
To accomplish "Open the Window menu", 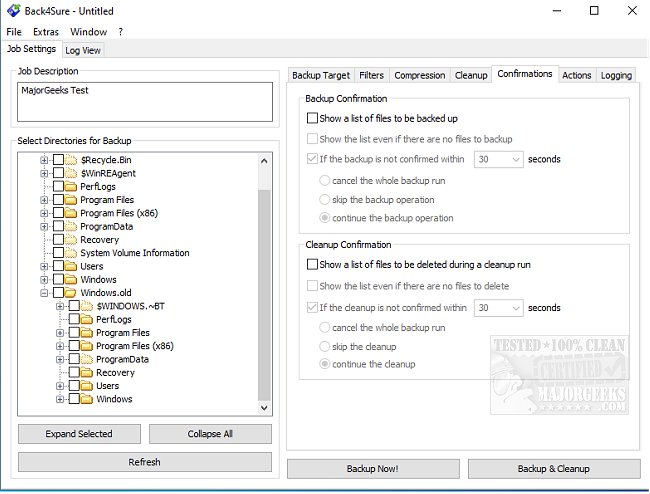I will [88, 32].
